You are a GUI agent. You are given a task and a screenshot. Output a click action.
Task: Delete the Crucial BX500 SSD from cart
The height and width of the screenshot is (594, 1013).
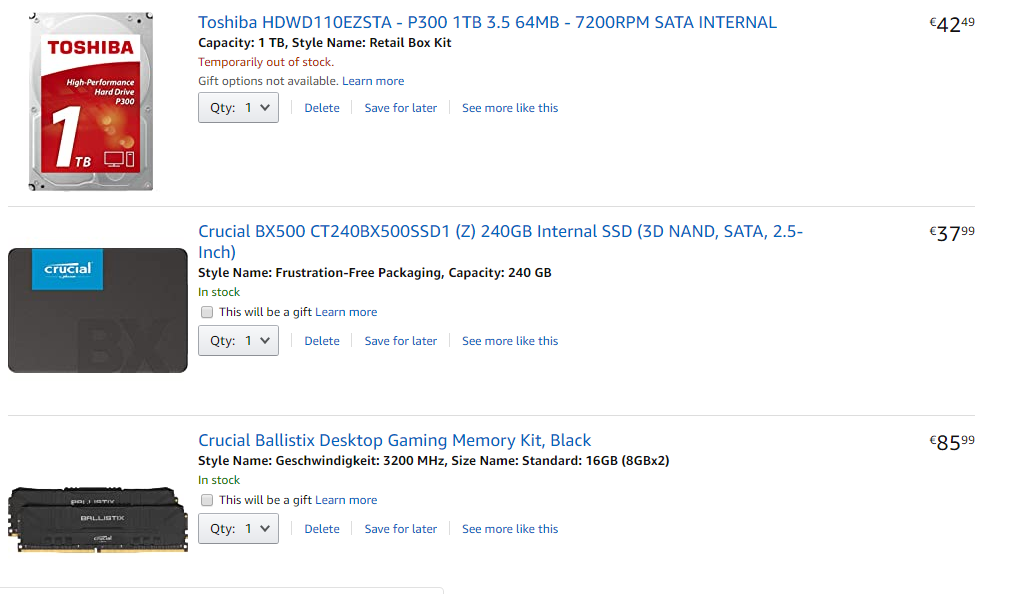322,341
